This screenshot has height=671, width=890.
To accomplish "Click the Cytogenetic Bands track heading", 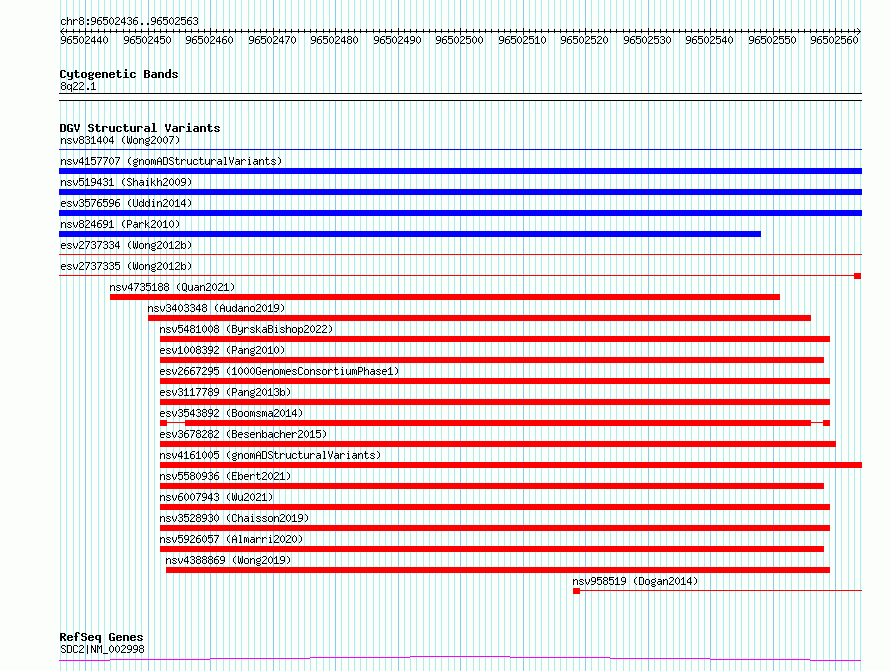I will point(119,74).
